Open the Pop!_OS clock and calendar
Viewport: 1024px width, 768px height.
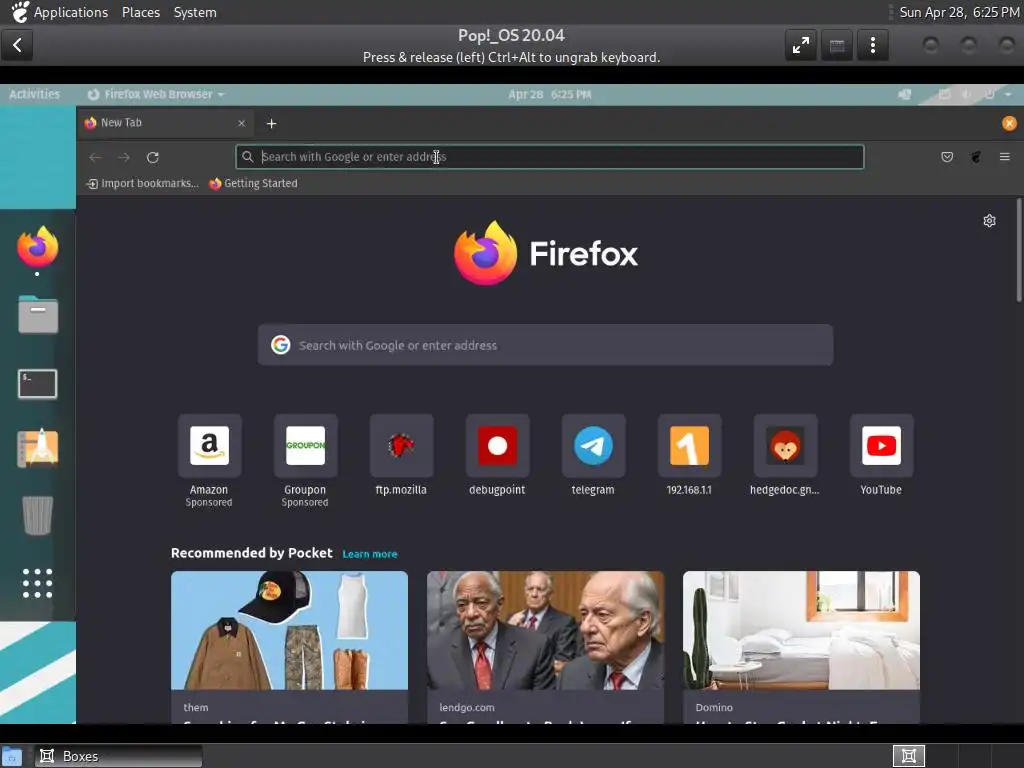[550, 94]
